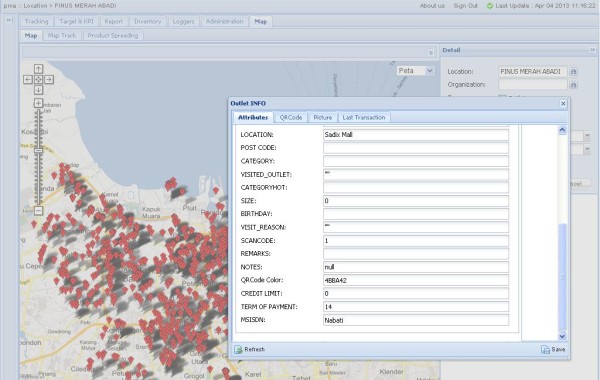Save the outlet attributes
Viewport: 600px width, 380px height.
(553, 349)
